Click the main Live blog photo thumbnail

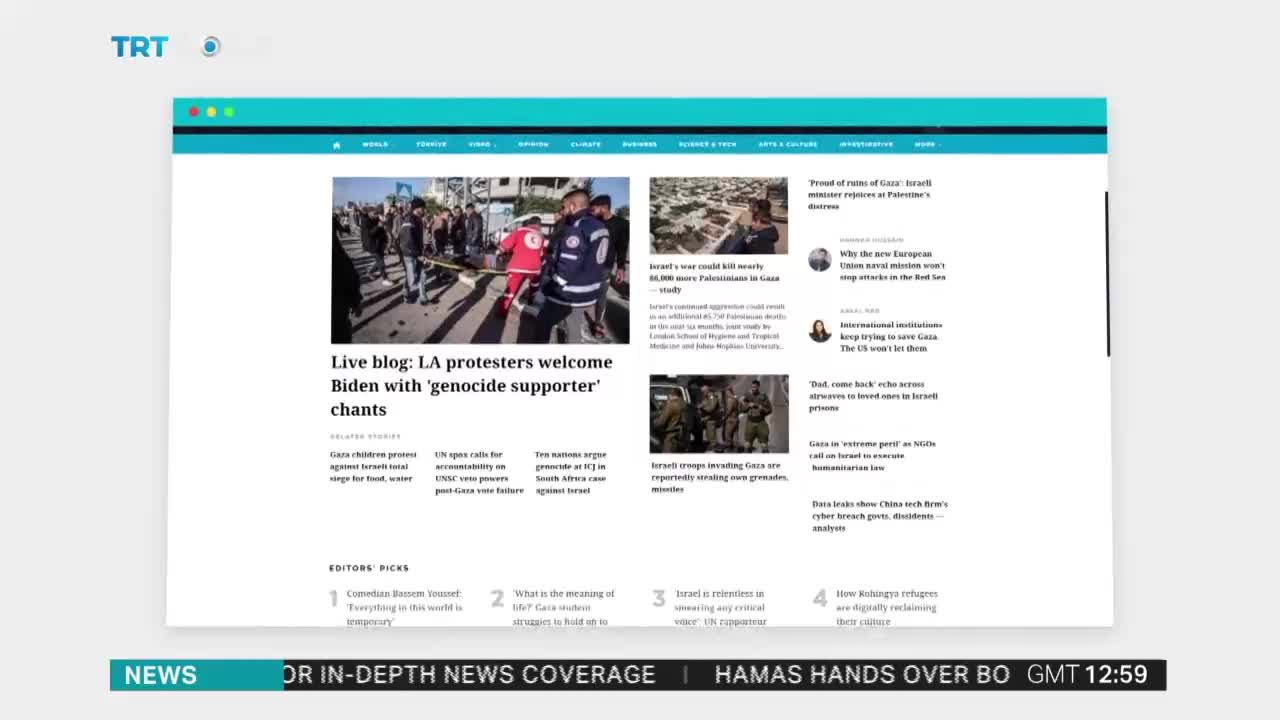point(480,260)
